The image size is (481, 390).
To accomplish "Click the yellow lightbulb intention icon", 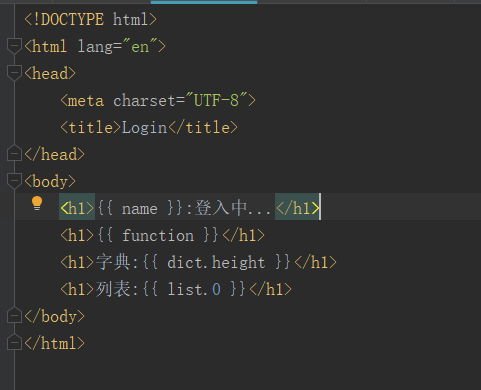I will coord(37,203).
